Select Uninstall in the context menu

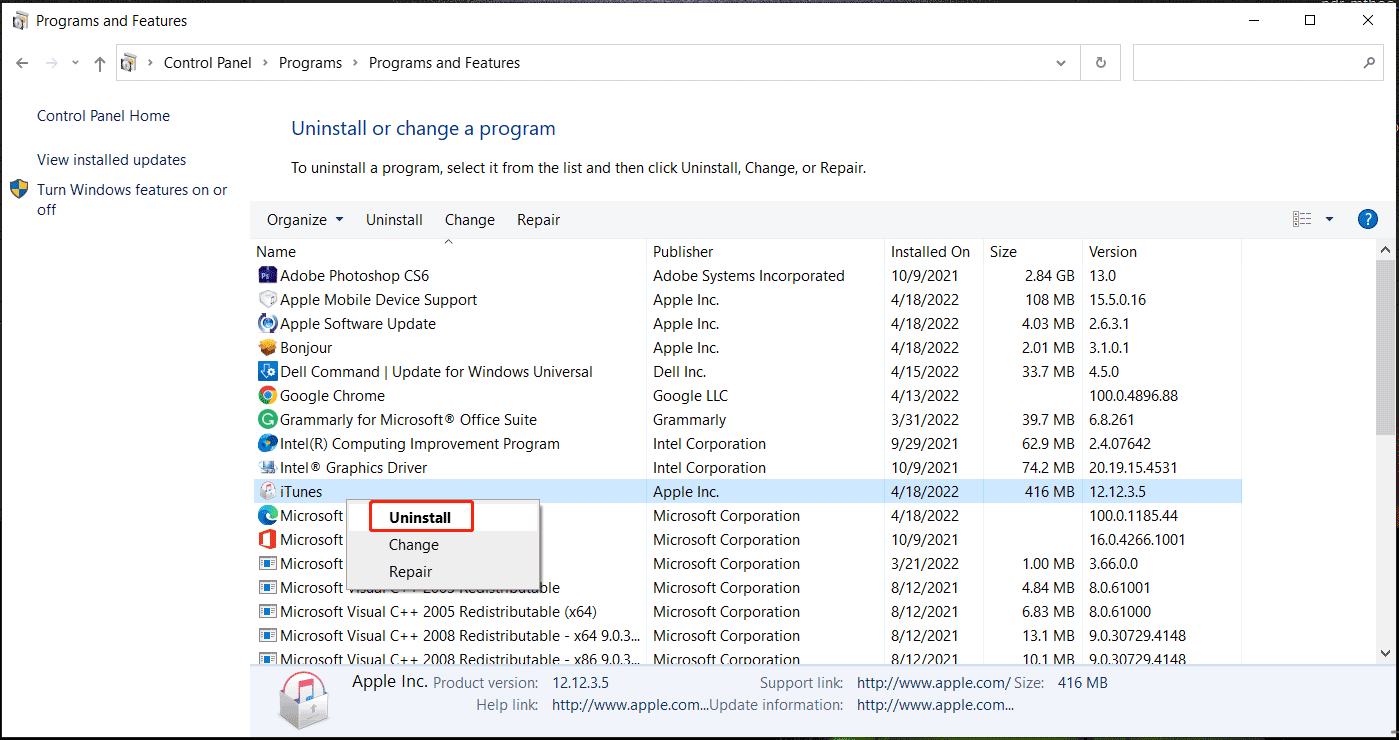click(420, 517)
